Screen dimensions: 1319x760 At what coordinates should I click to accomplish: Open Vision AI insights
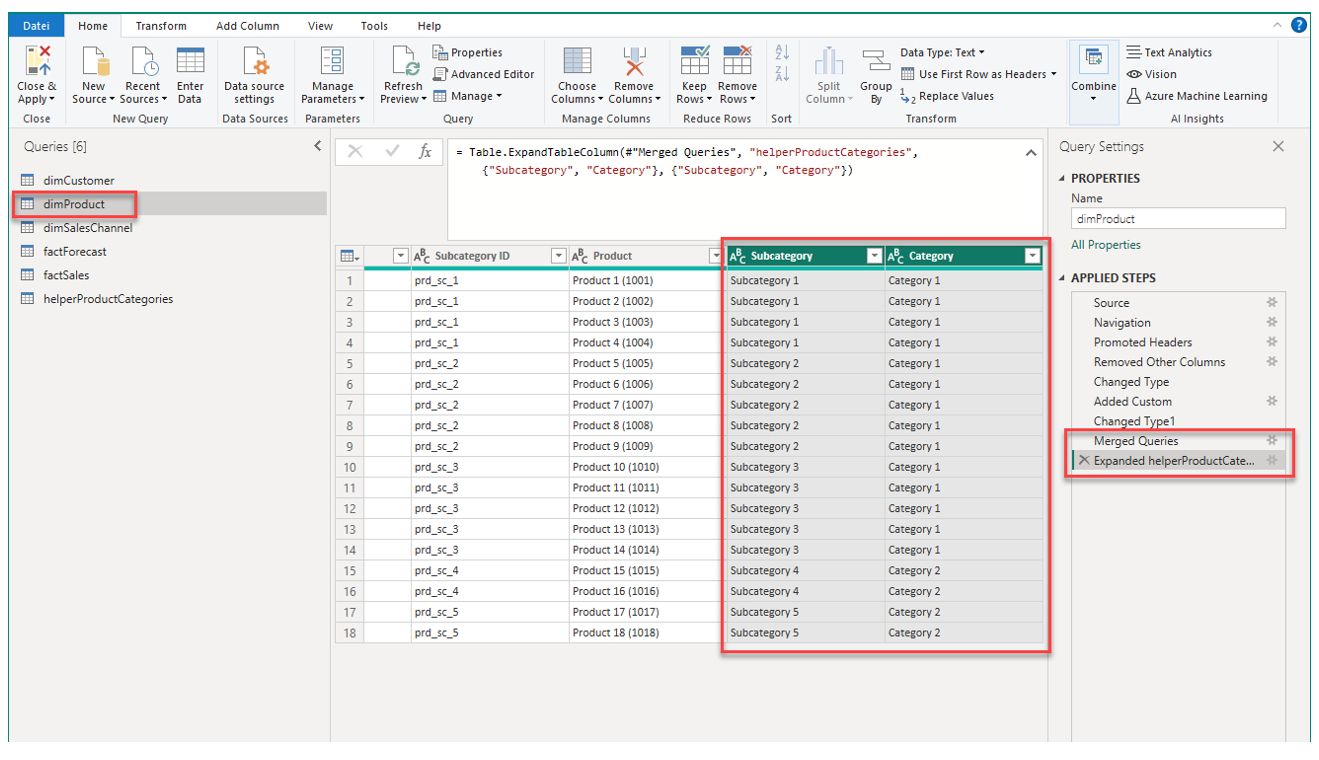[1152, 74]
